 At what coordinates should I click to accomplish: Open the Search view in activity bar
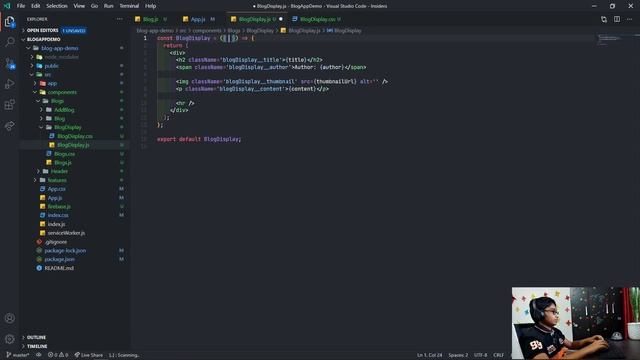[9, 42]
